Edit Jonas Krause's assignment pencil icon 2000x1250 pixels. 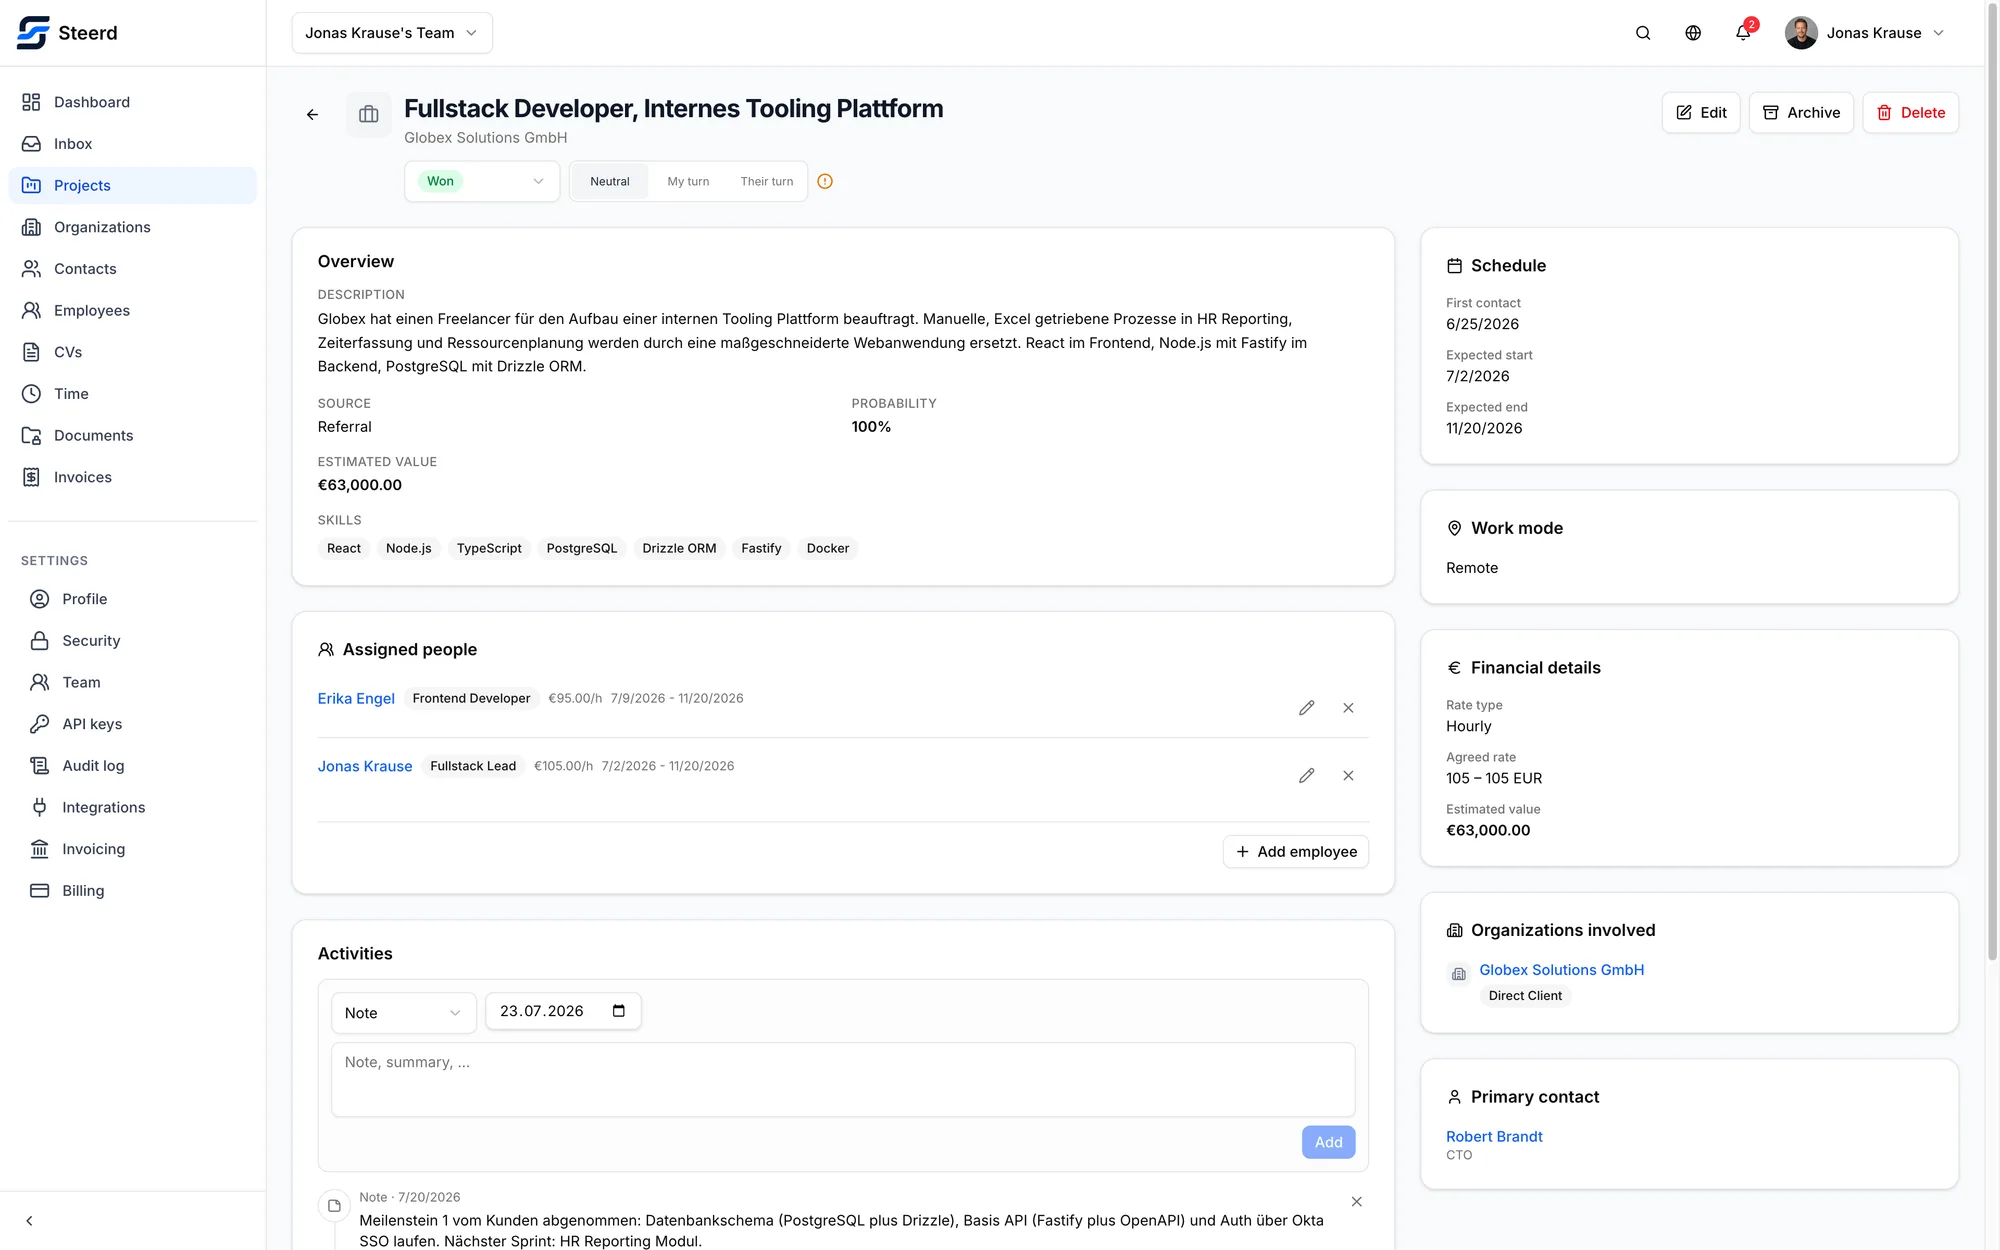1306,776
